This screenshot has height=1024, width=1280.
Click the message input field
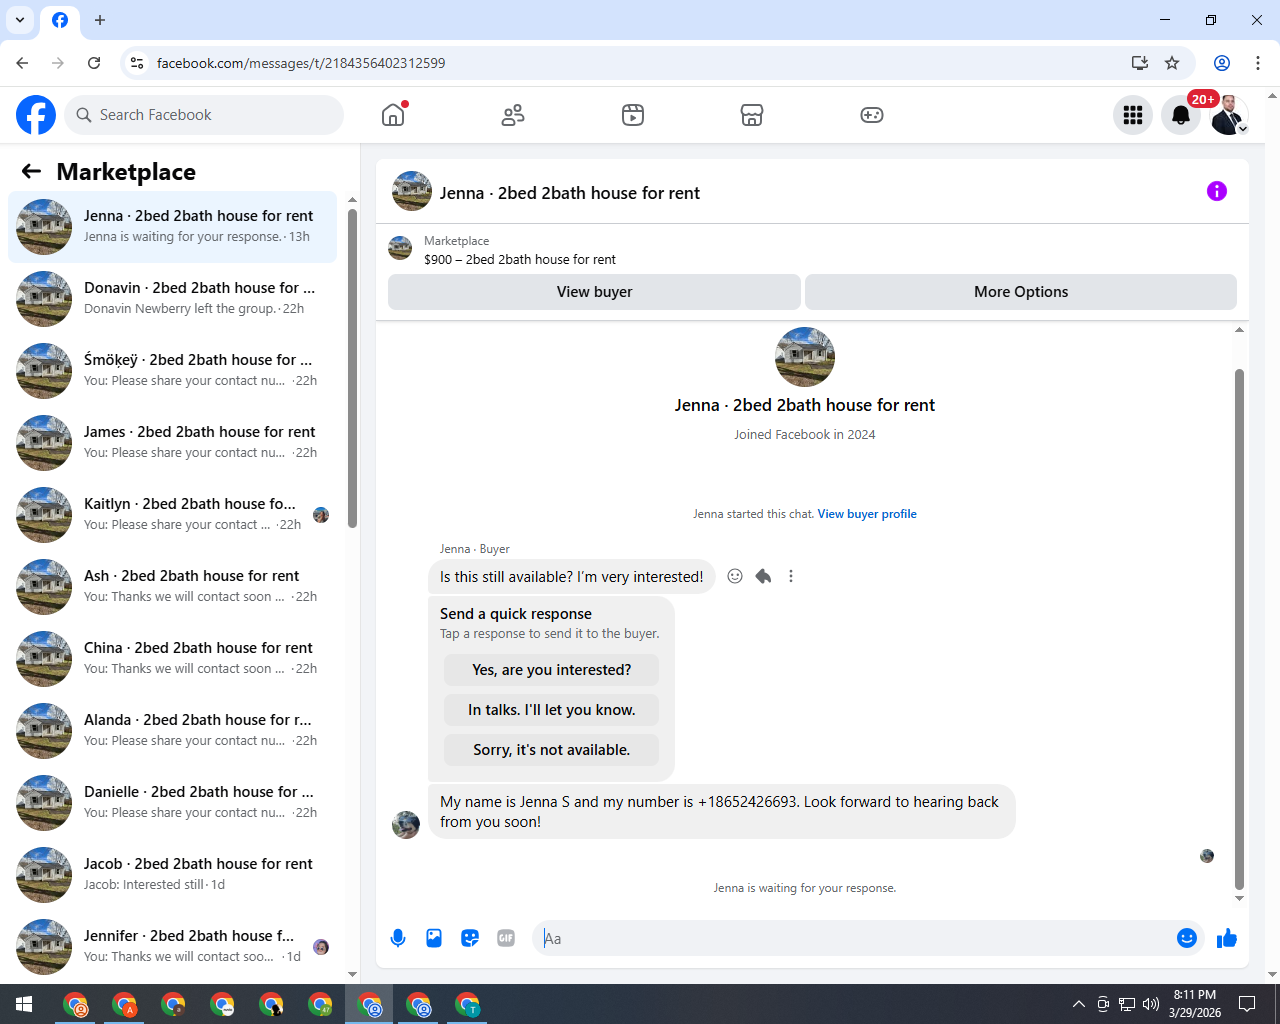(855, 938)
